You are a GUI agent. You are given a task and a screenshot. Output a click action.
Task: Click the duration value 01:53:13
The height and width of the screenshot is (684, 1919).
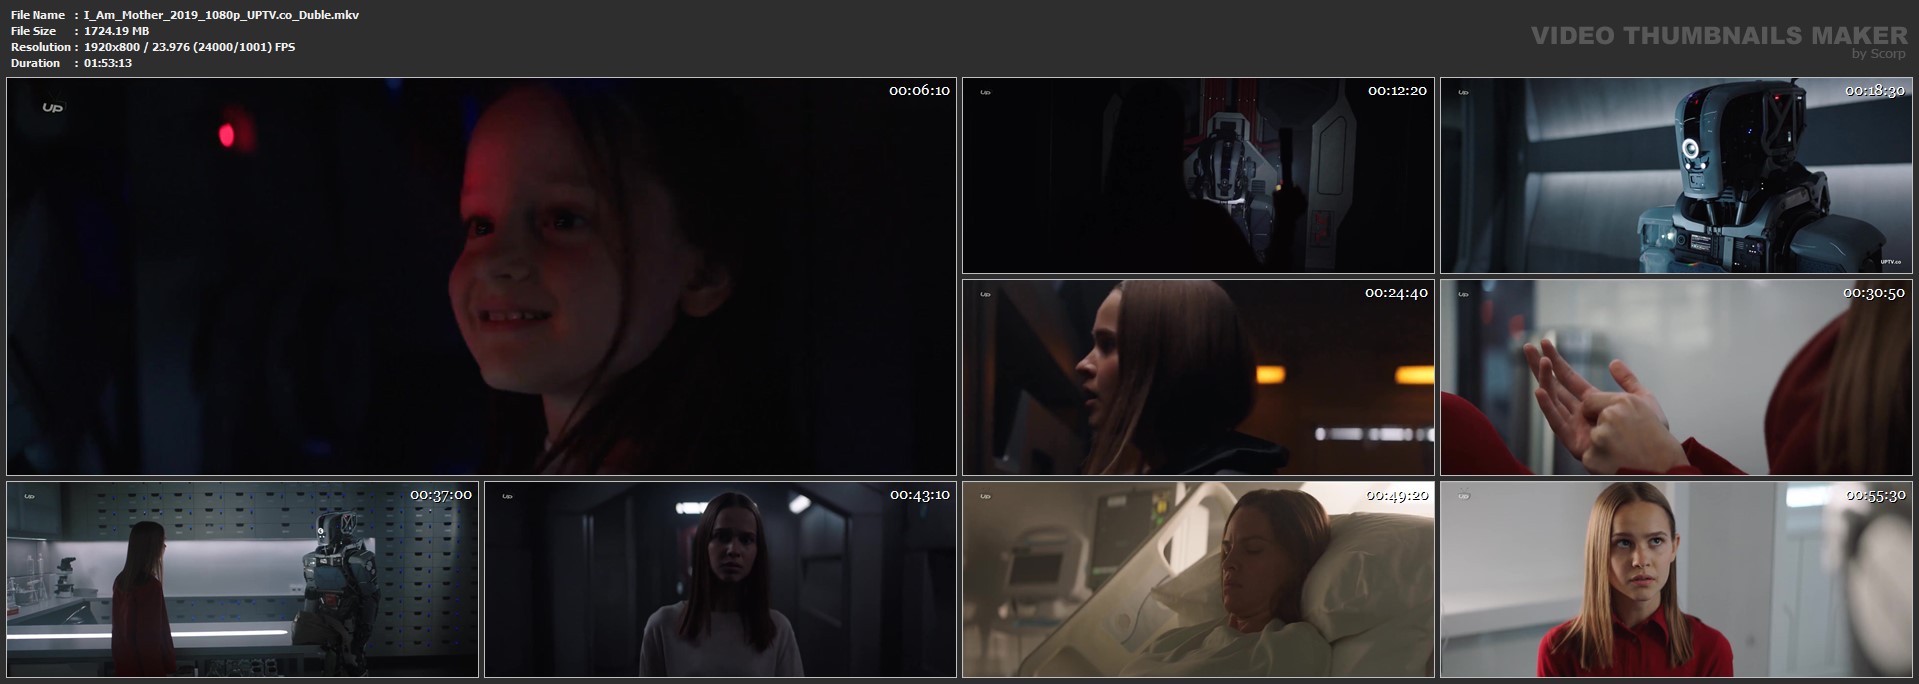click(108, 63)
